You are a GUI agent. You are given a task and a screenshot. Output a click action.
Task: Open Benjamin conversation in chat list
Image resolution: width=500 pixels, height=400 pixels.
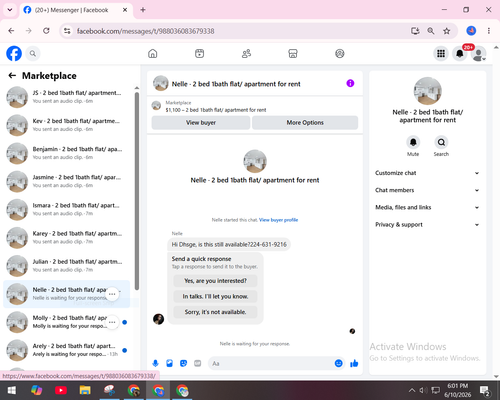click(67, 153)
